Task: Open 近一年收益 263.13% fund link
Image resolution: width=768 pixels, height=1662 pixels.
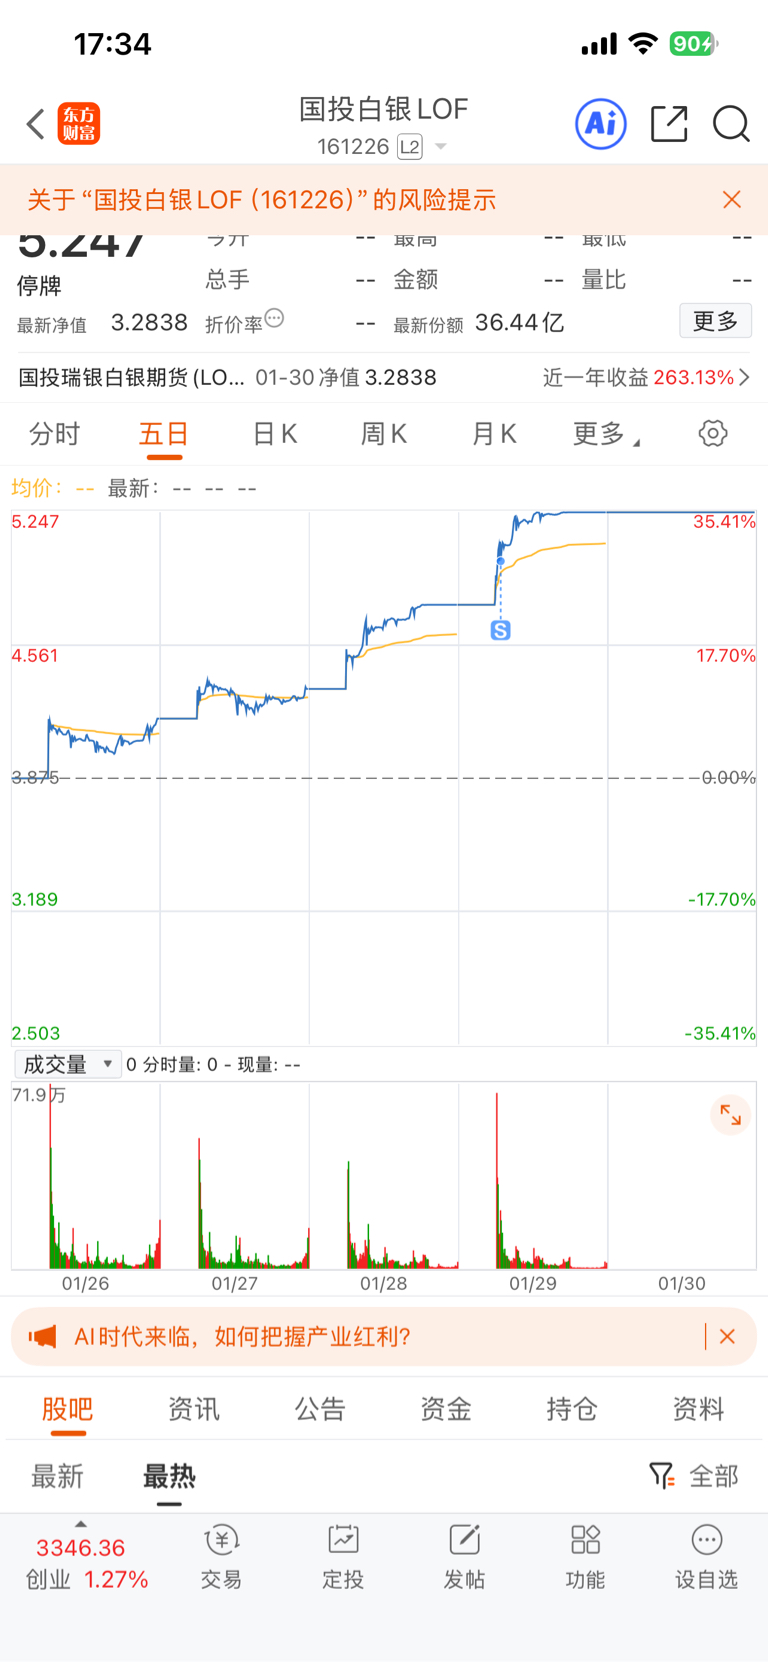Action: [646, 377]
